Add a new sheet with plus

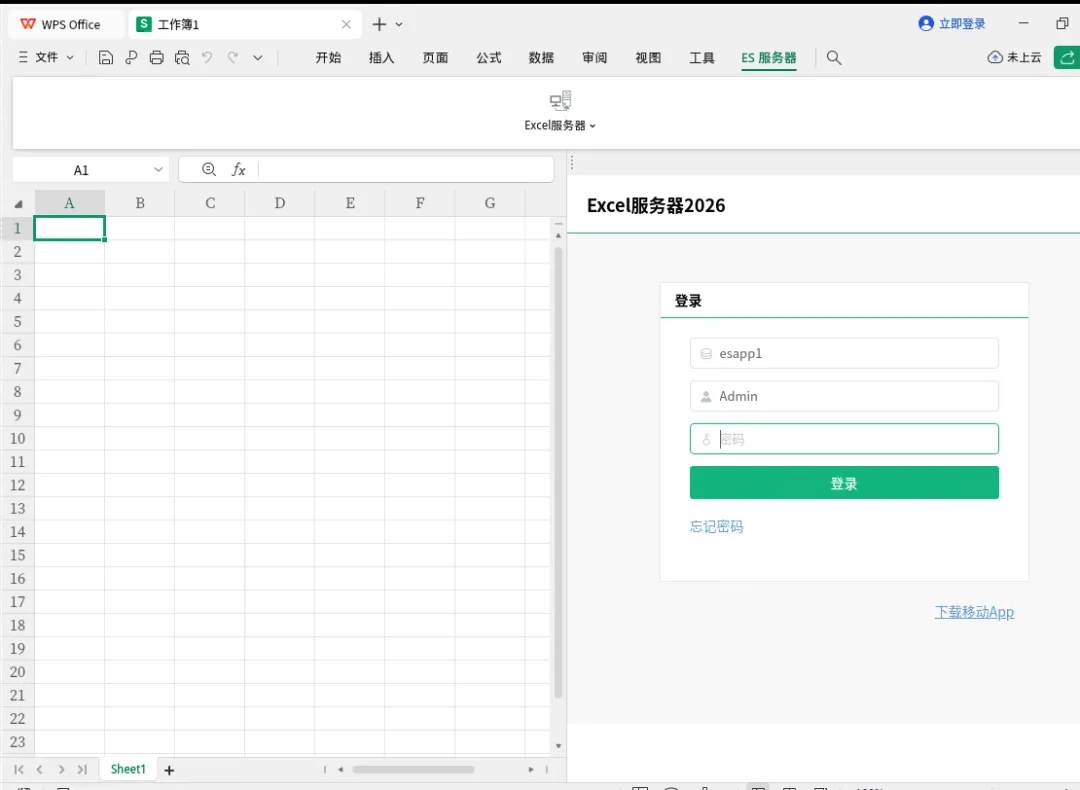pos(169,770)
